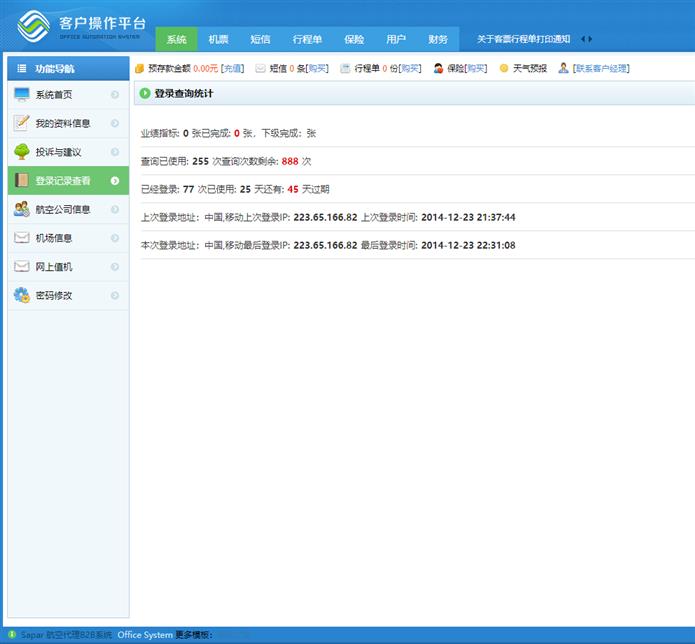Expand the arrow beside 密码修改

pos(115,296)
